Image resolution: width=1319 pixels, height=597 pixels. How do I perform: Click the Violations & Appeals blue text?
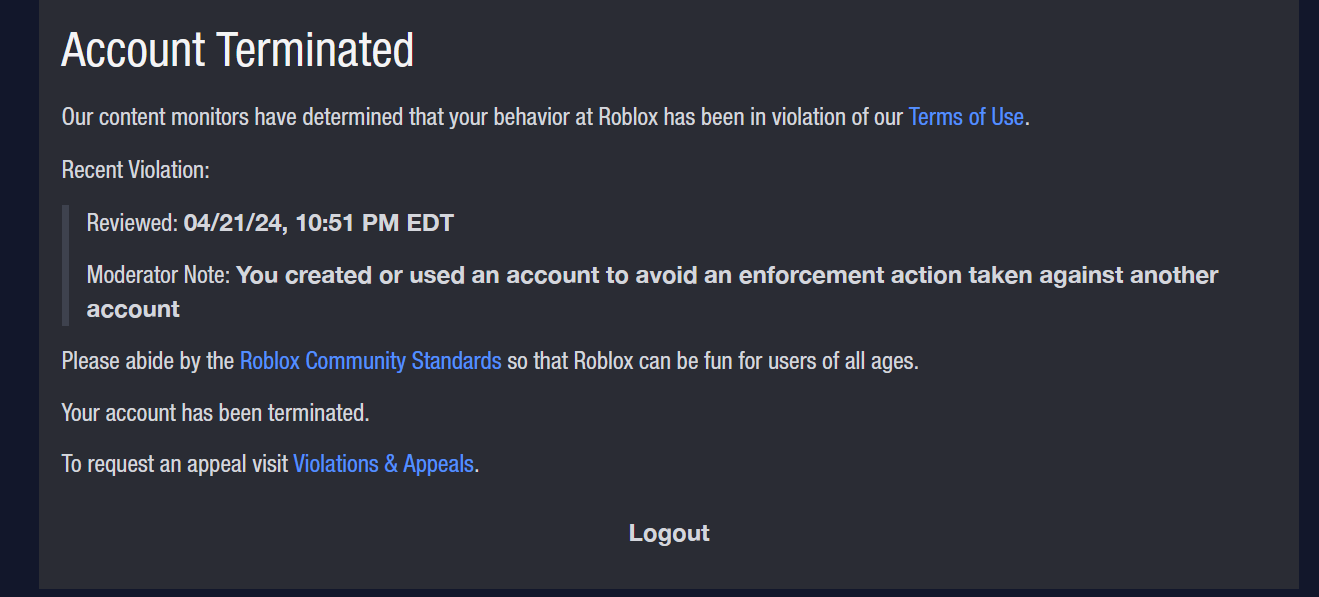pos(384,463)
